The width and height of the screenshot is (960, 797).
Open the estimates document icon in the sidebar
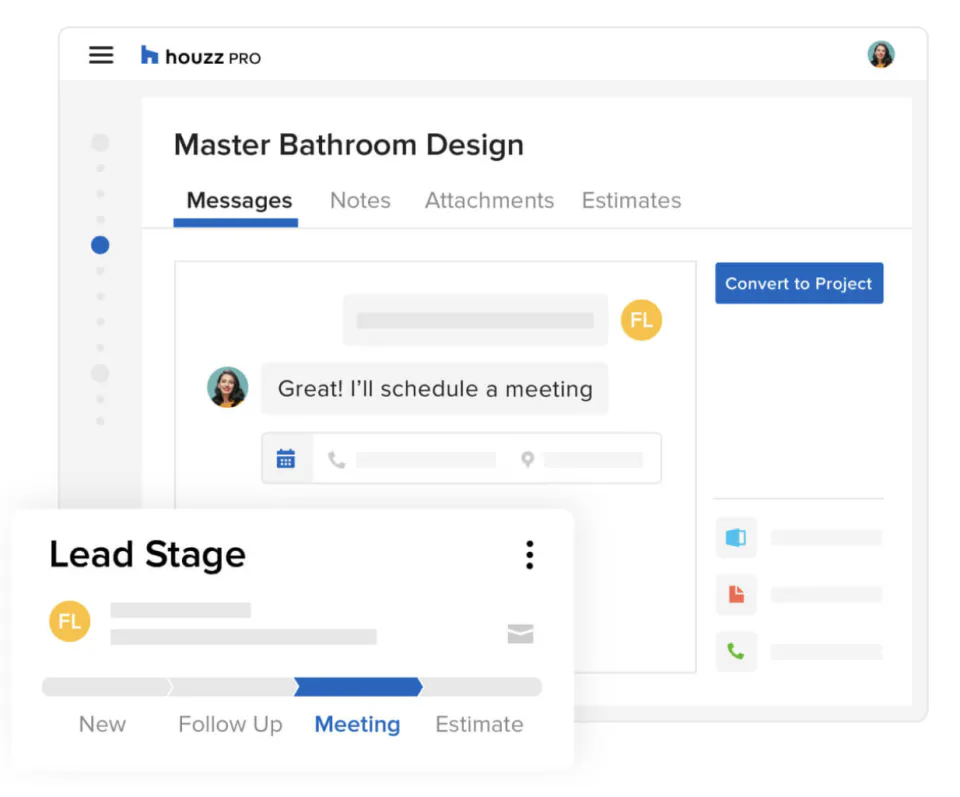tap(736, 537)
